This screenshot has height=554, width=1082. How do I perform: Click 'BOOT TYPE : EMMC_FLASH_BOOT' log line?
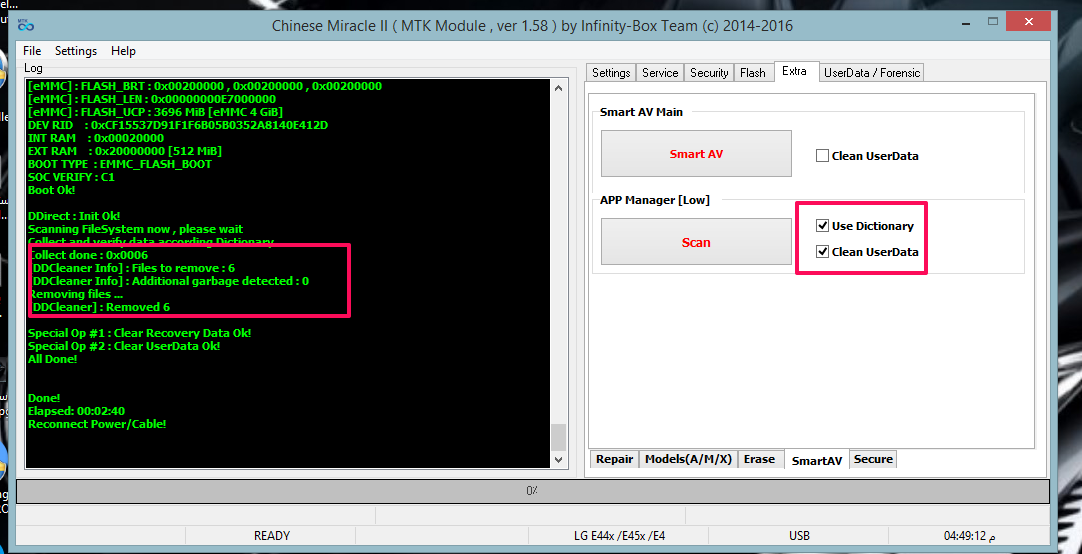(x=120, y=164)
